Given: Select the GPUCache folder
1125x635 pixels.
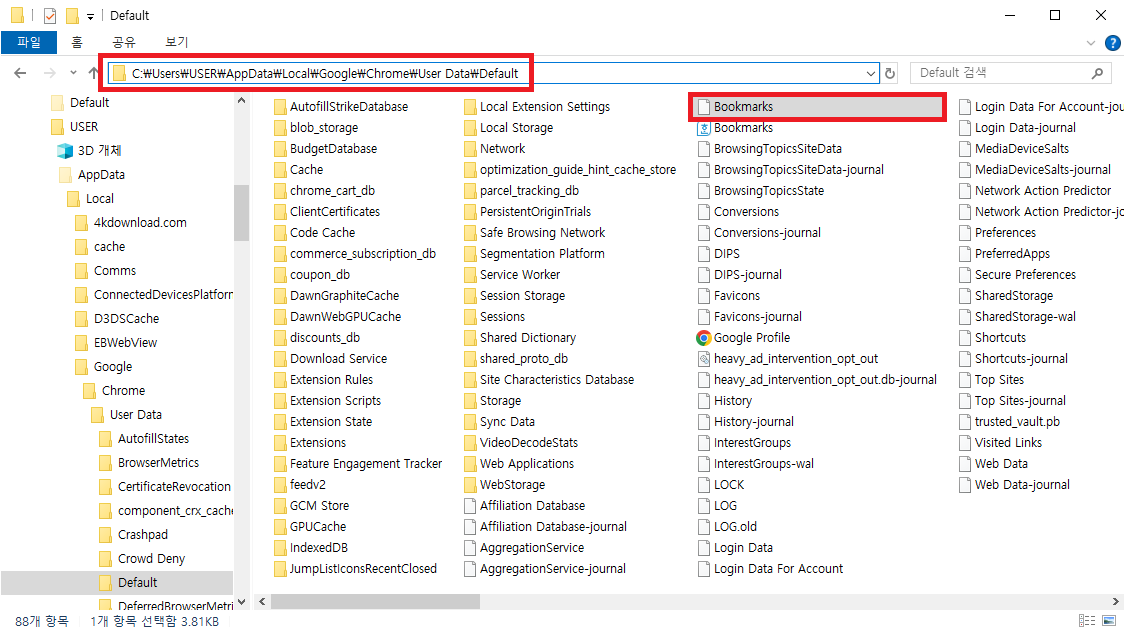Looking at the screenshot, I should coord(318,527).
